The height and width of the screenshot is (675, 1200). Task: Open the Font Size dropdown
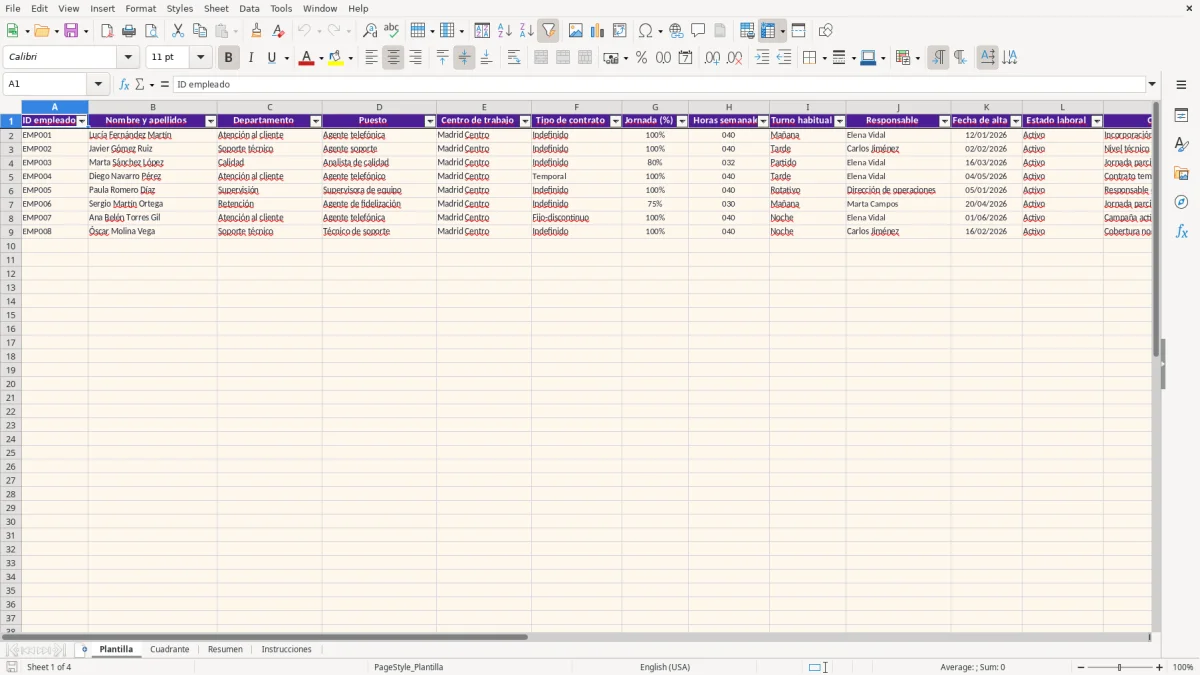click(x=200, y=58)
